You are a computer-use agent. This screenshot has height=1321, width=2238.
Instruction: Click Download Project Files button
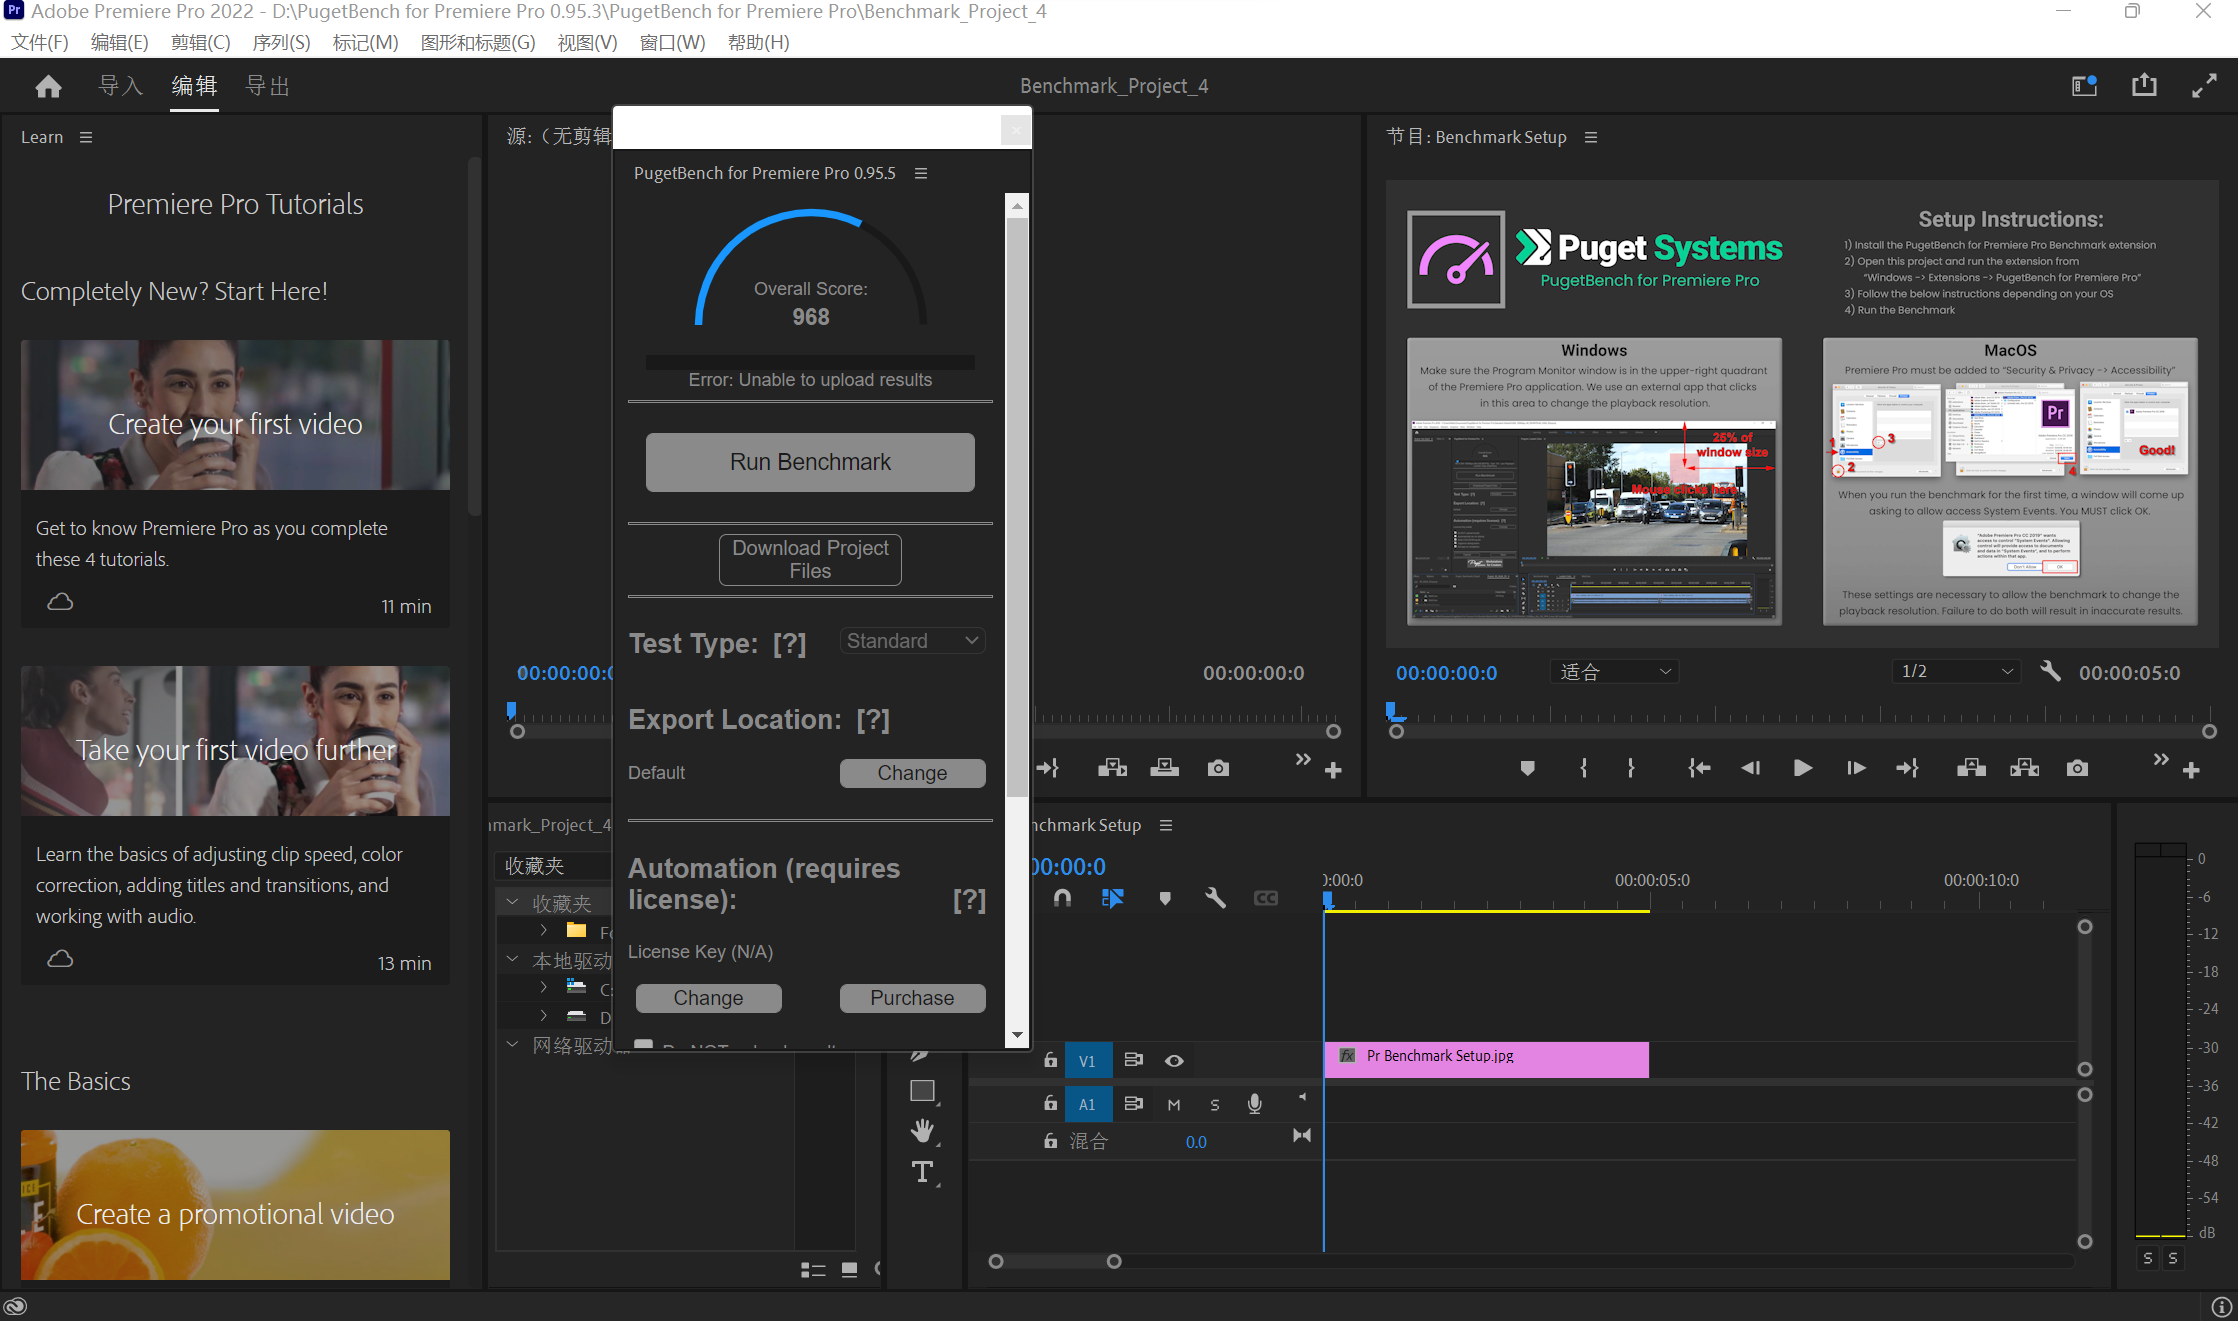(x=810, y=559)
